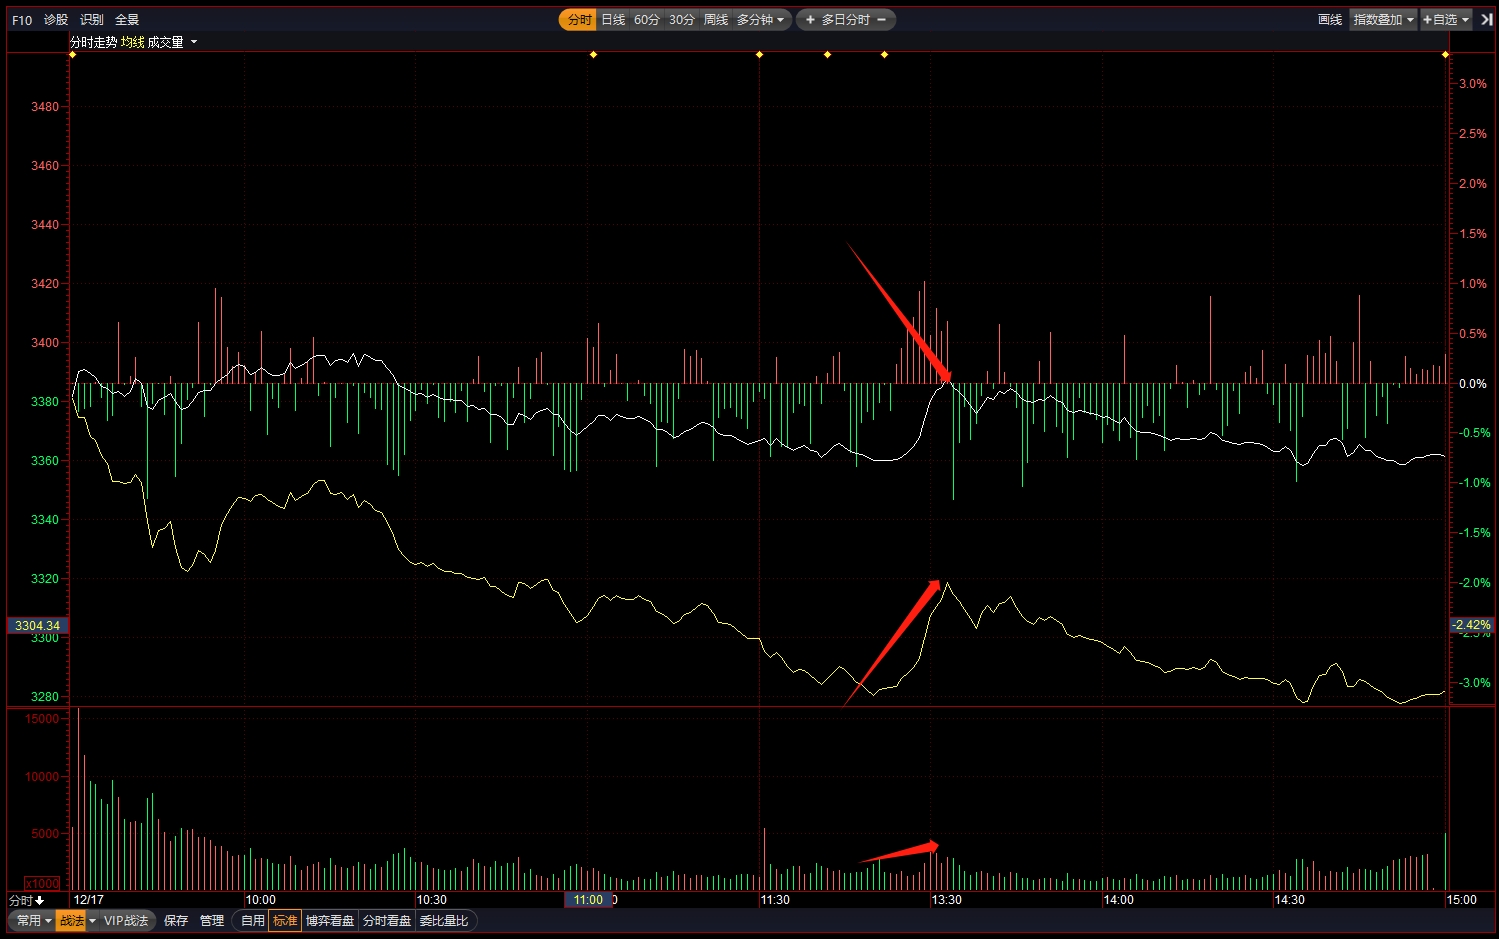Click the plus icon before 多日分时
This screenshot has width=1499, height=939.
pyautogui.click(x=810, y=20)
